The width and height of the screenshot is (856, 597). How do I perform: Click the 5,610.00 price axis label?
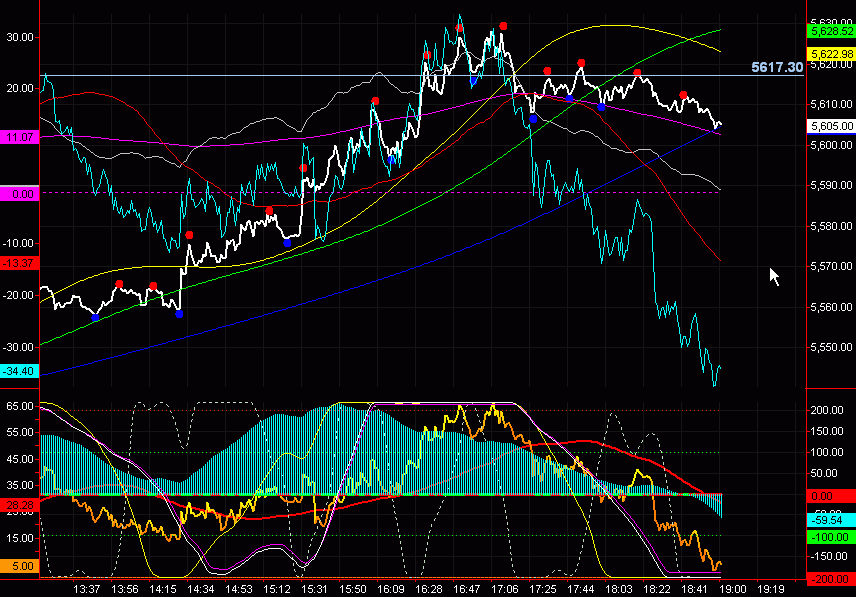[831, 104]
